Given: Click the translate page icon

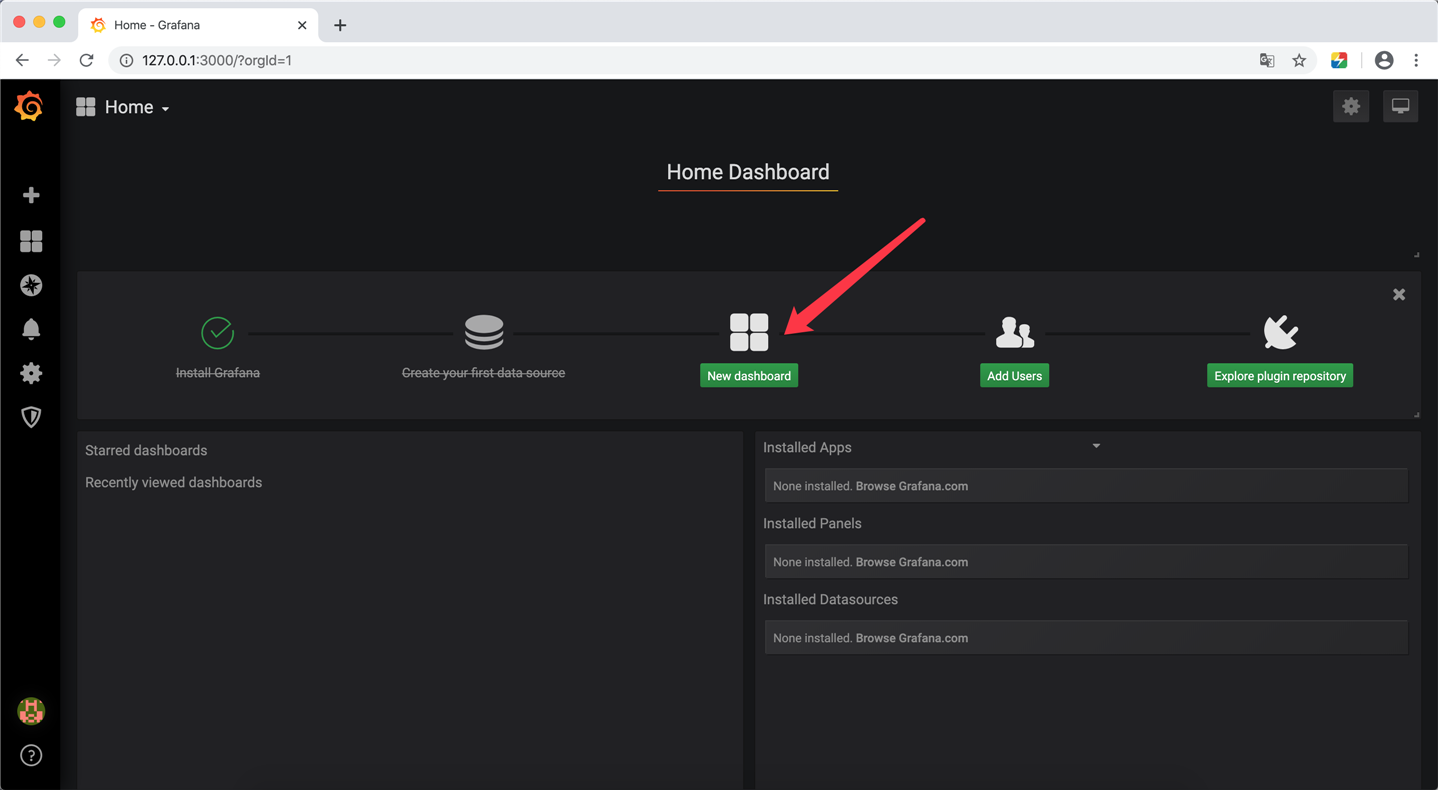Looking at the screenshot, I should pyautogui.click(x=1267, y=60).
